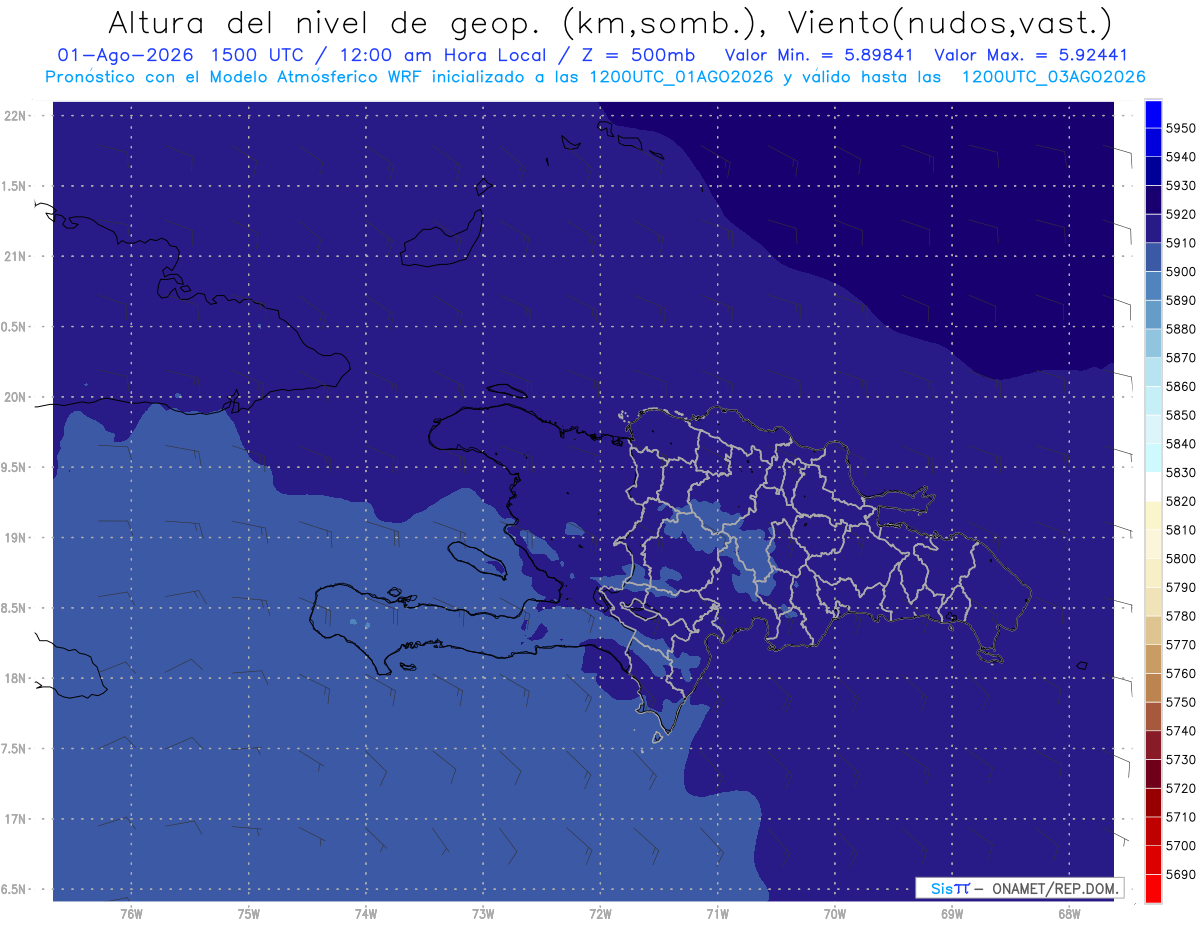
Task: Click the '70W' longitude label
Action: 835,914
